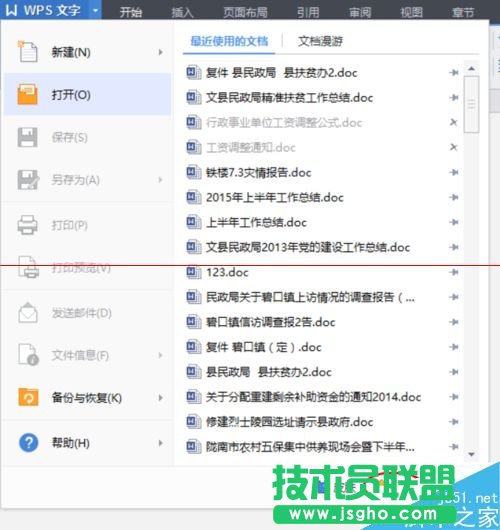
Task: Click doc icon beside 工资调整通知.doc
Action: tap(194, 147)
